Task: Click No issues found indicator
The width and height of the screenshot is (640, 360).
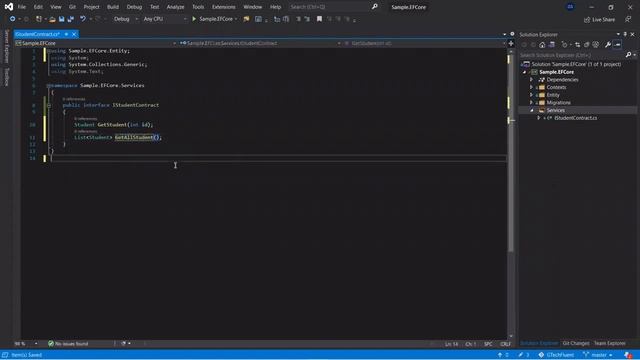Action: coord(68,344)
